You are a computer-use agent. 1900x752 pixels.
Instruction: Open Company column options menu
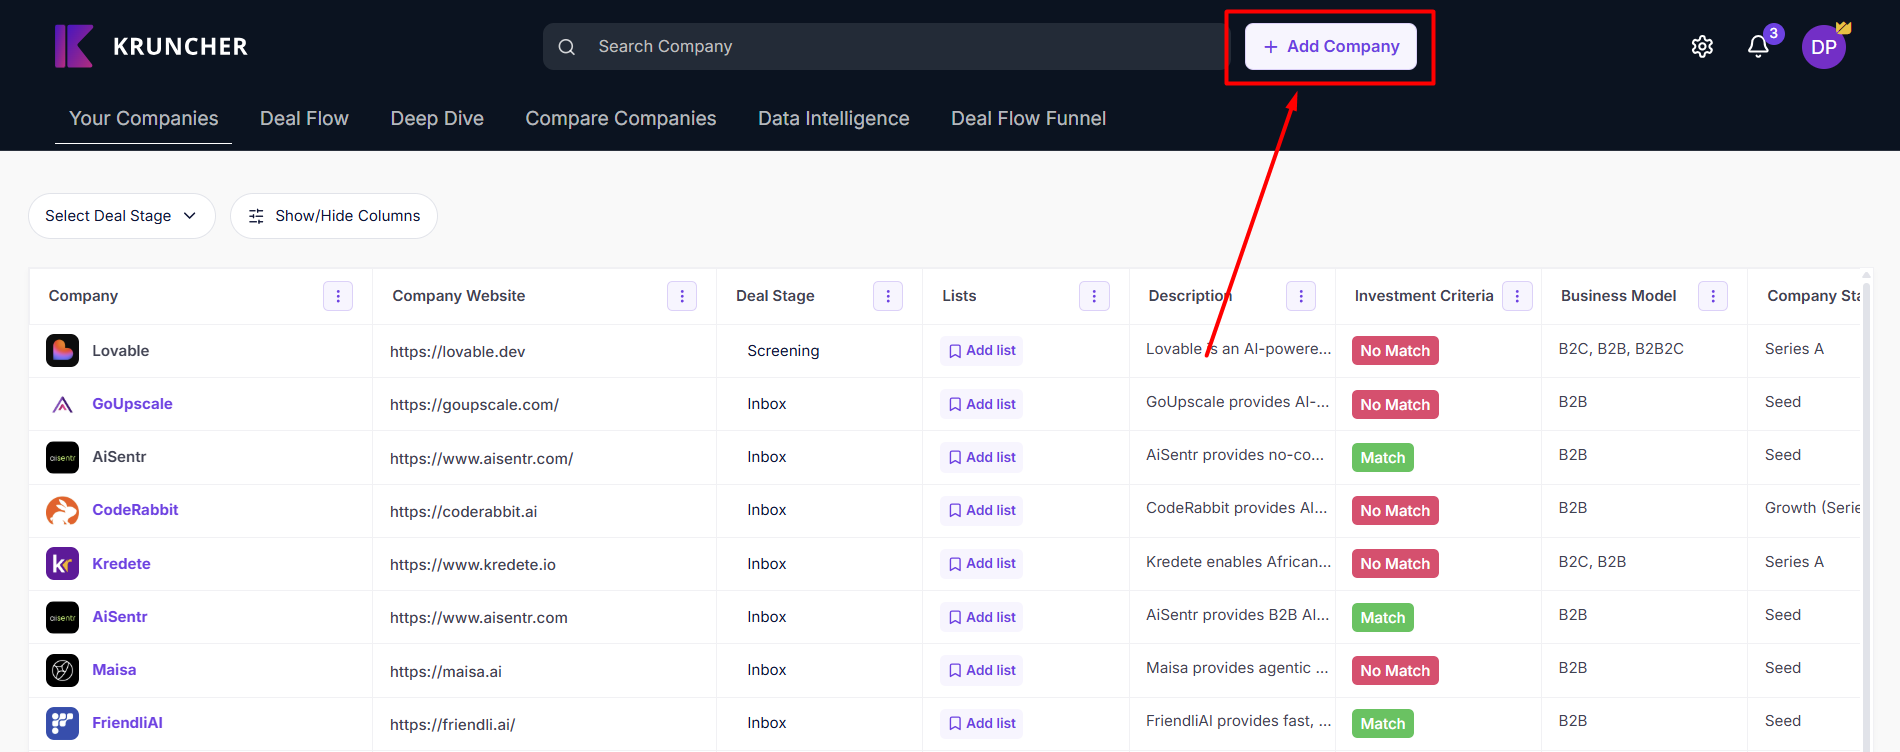[338, 296]
